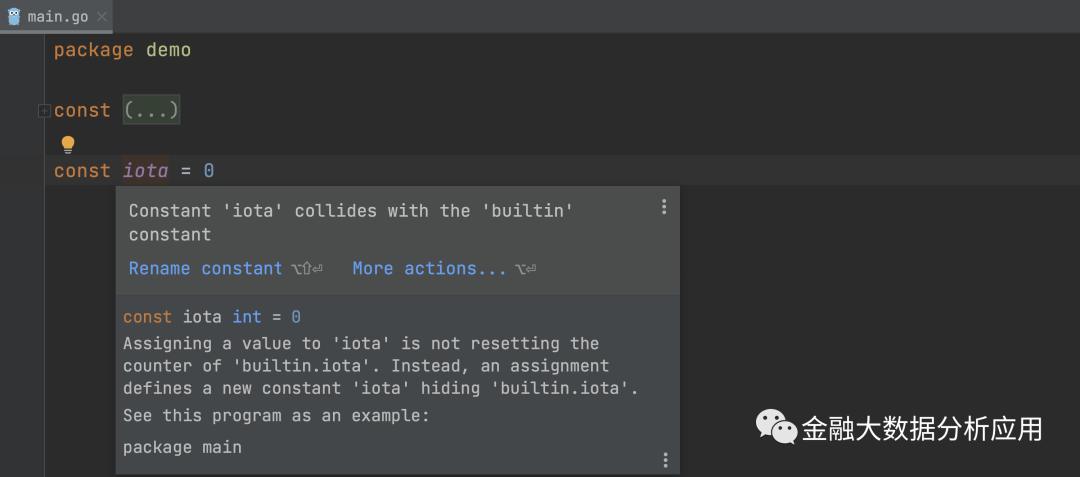Follow the int type link in documentation

(x=247, y=317)
